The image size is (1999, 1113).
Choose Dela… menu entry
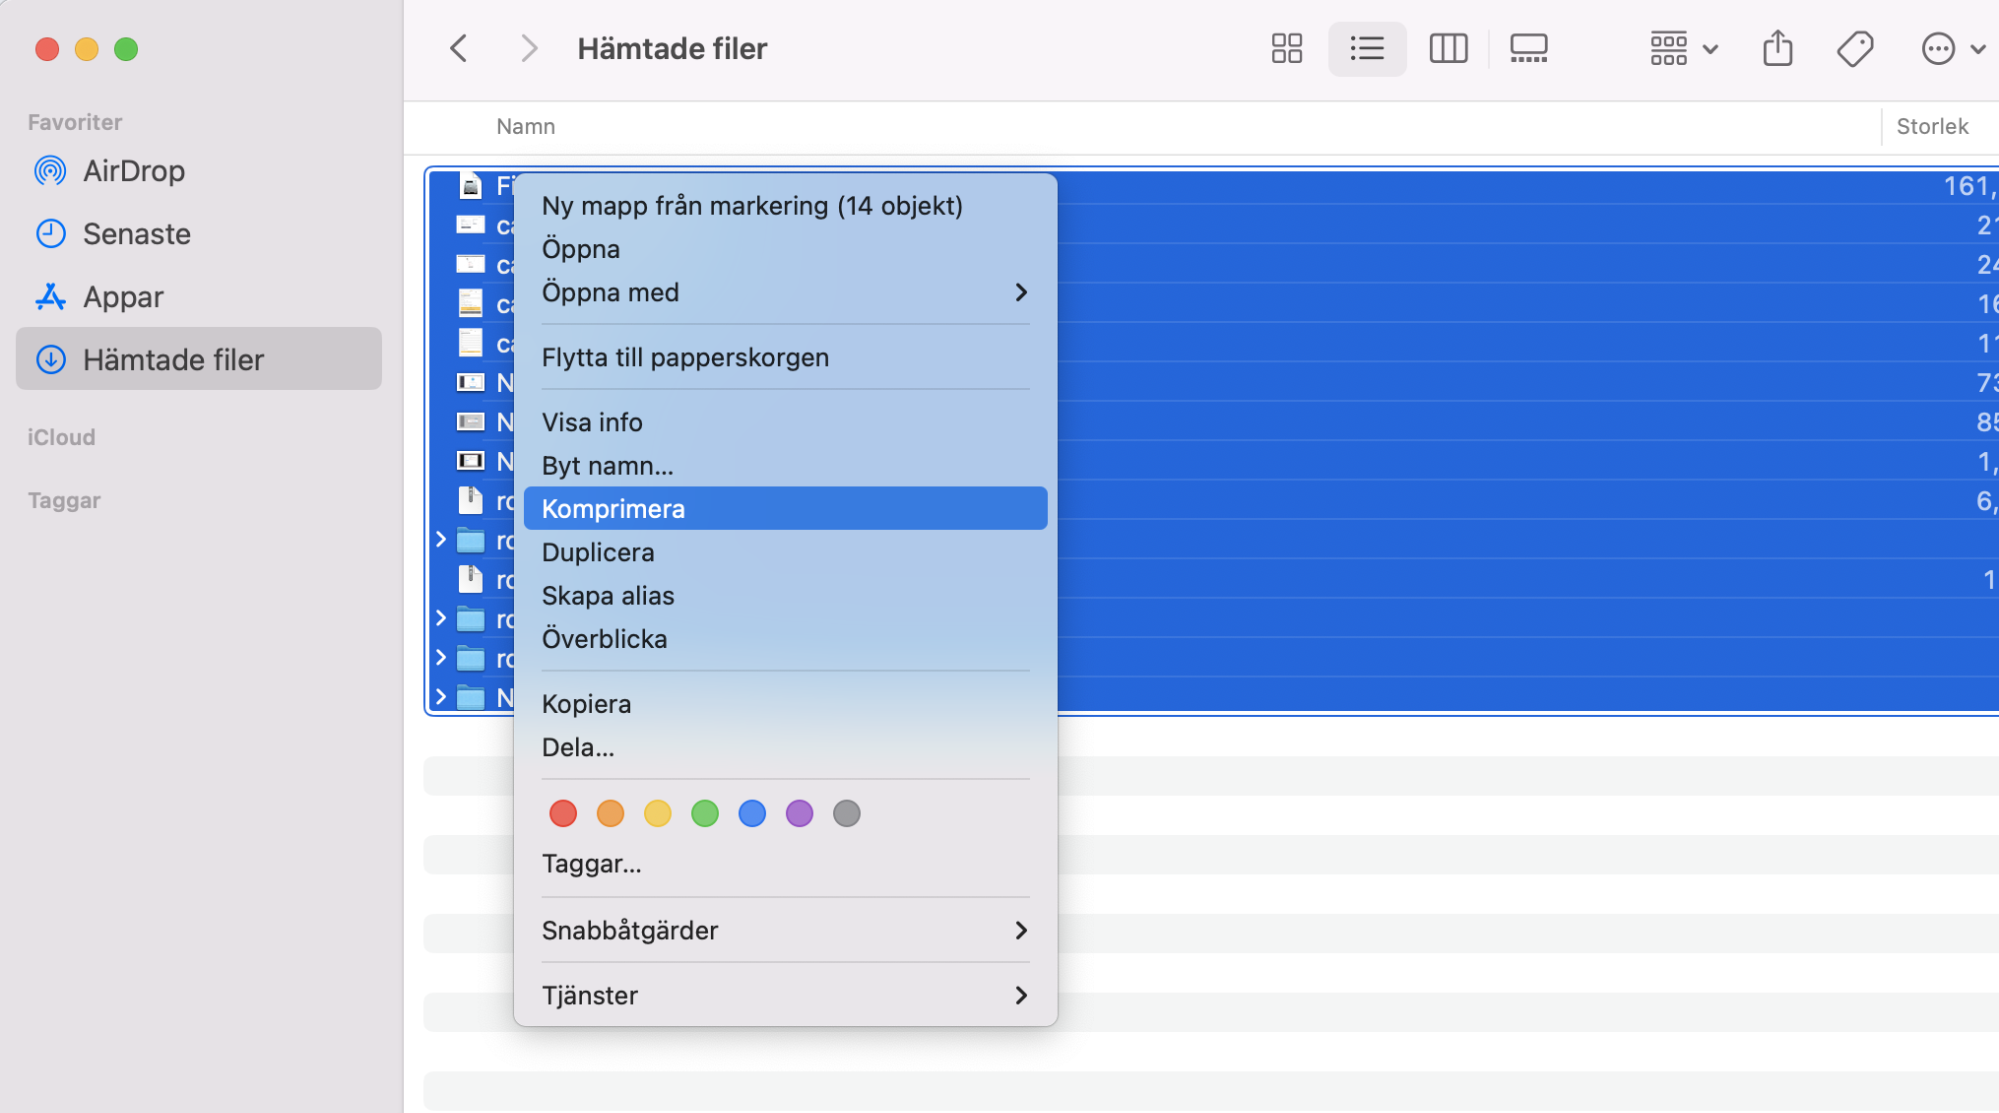click(x=785, y=747)
